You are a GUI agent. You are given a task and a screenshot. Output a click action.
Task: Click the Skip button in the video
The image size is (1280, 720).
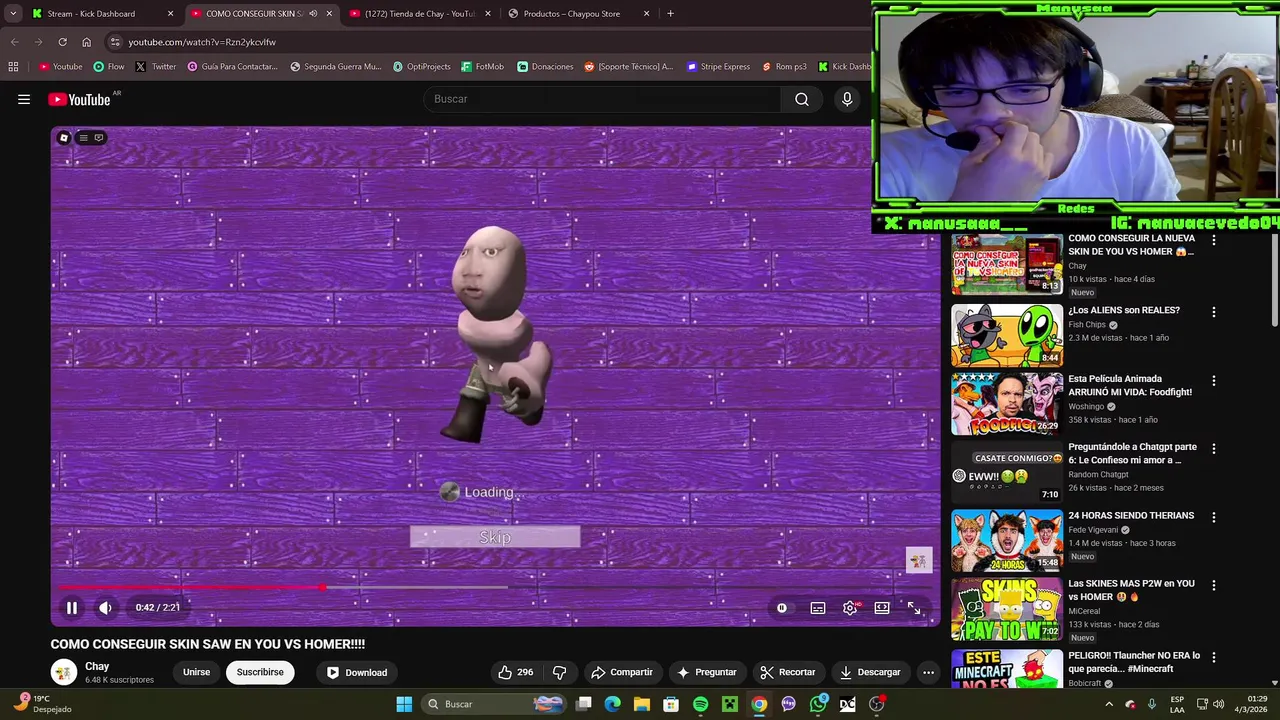pos(495,537)
